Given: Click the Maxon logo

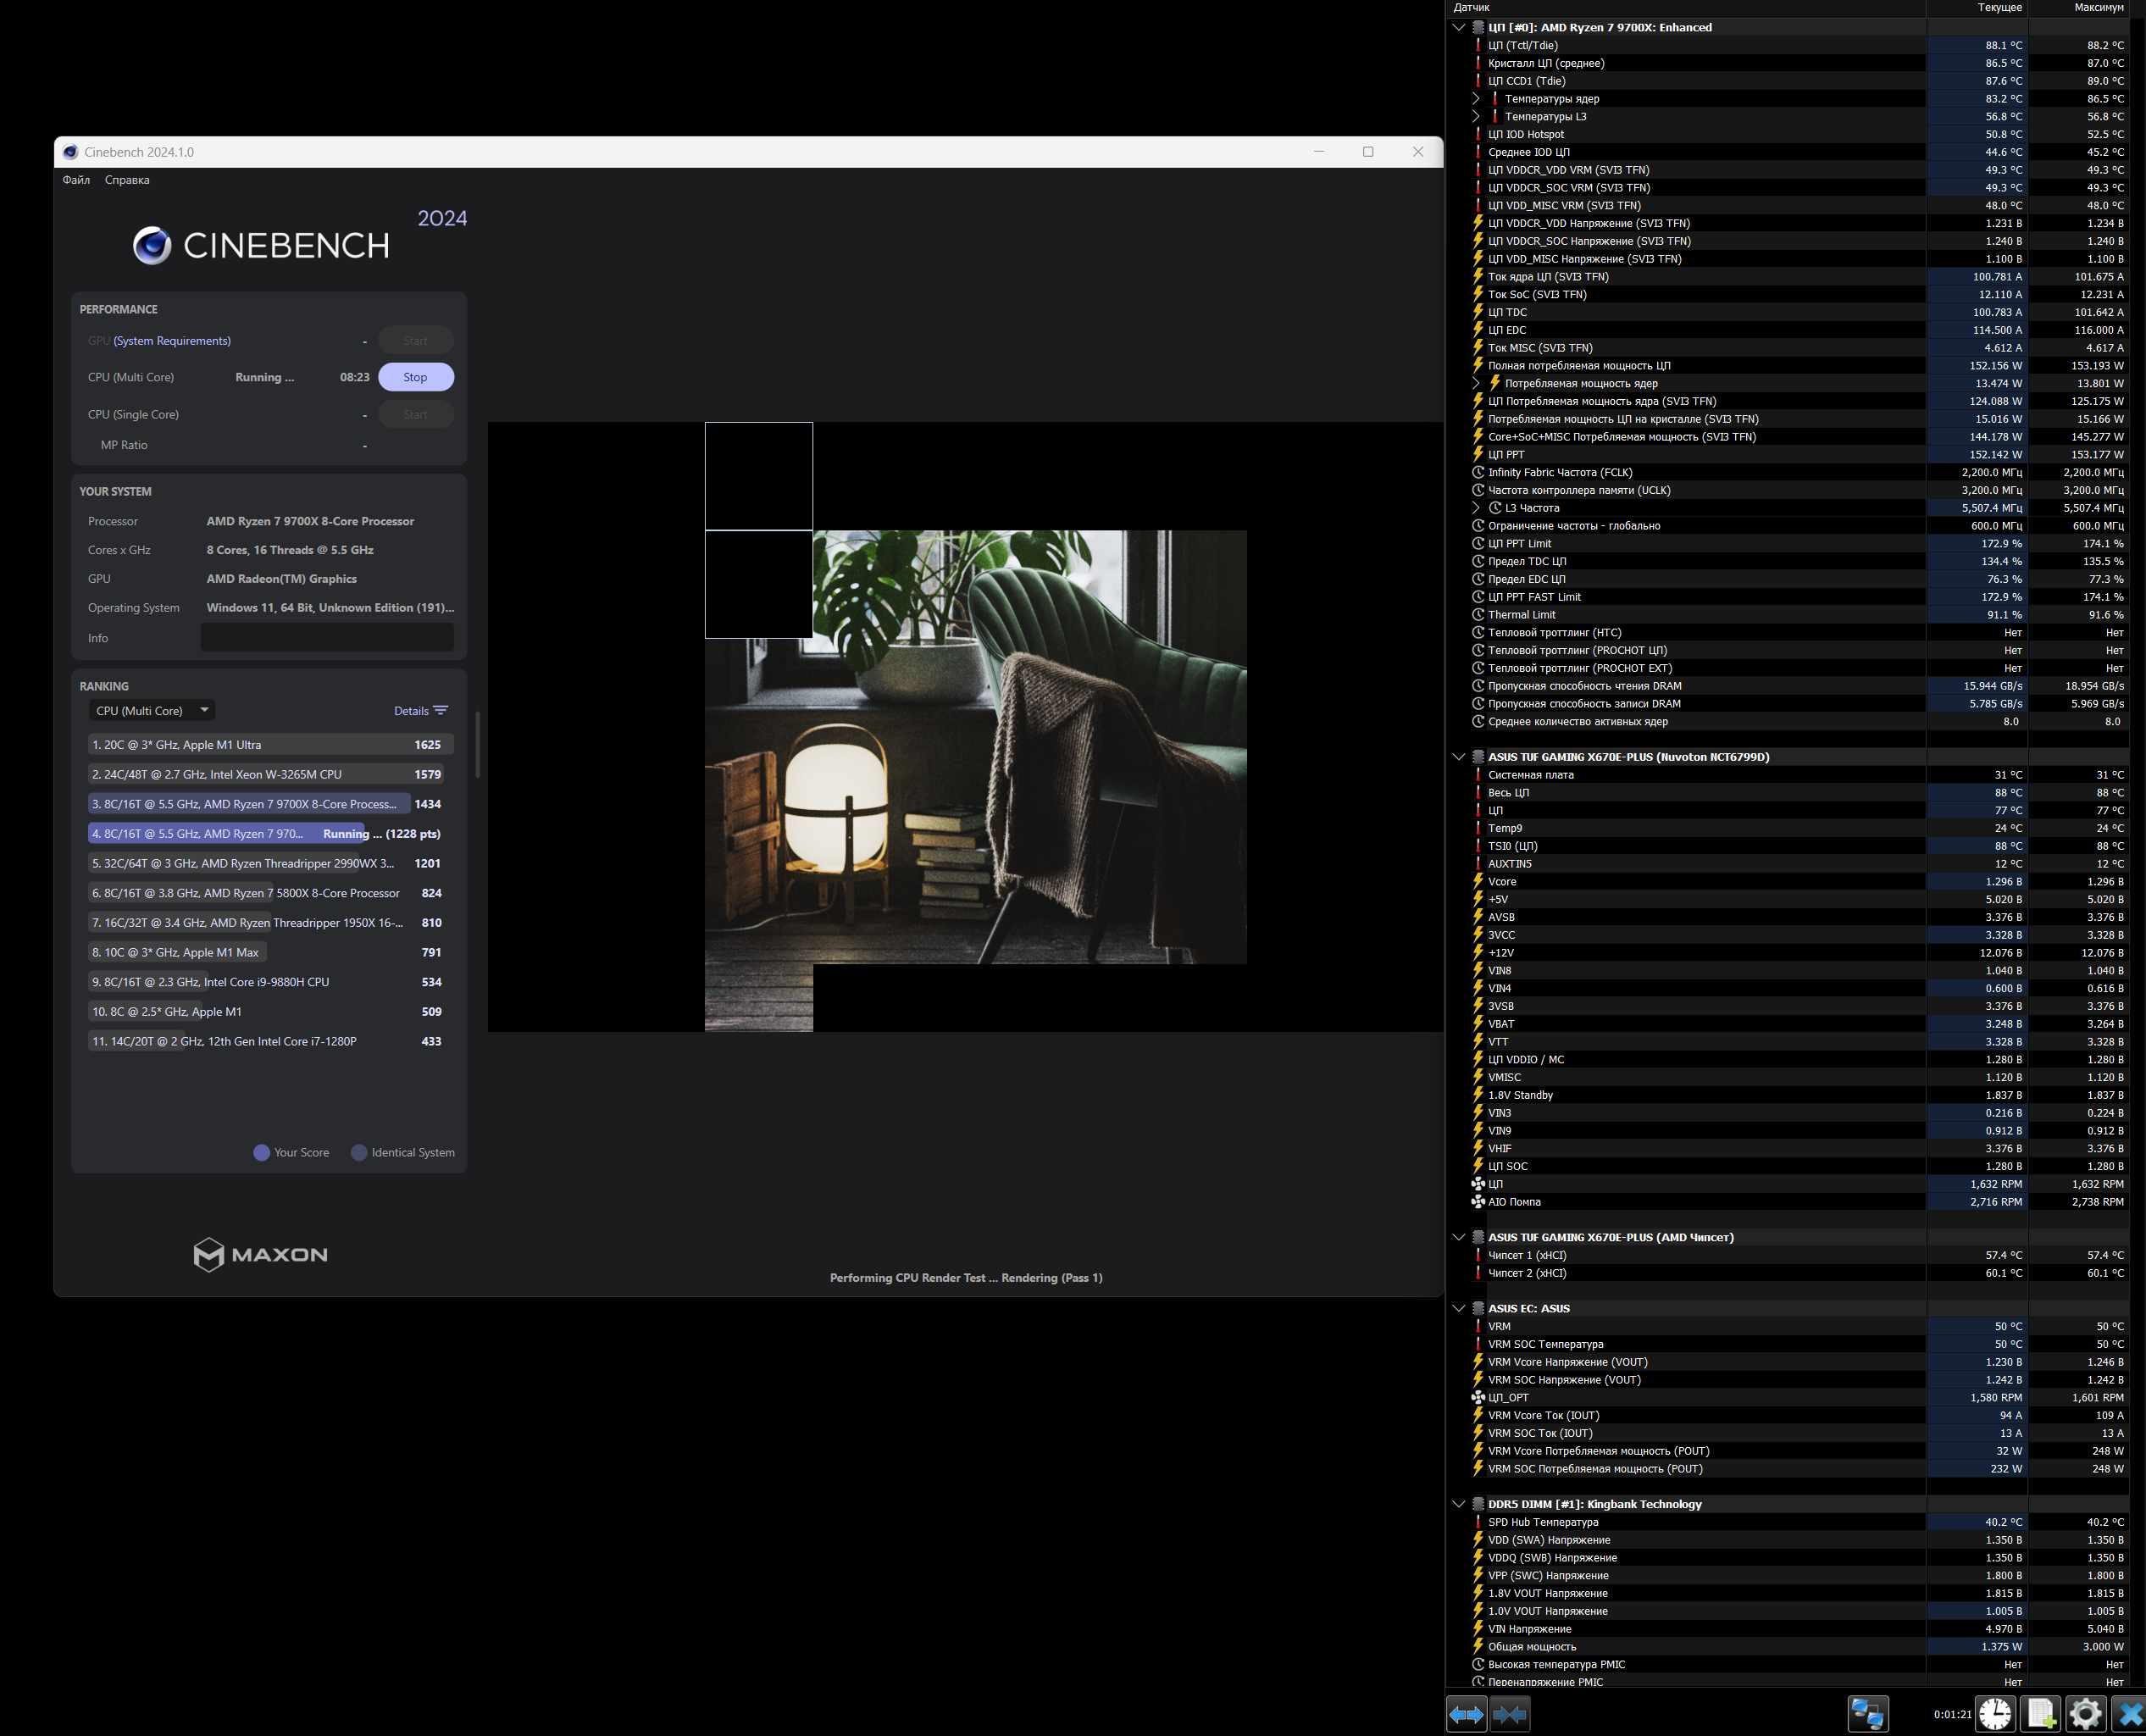Looking at the screenshot, I should 260,1254.
